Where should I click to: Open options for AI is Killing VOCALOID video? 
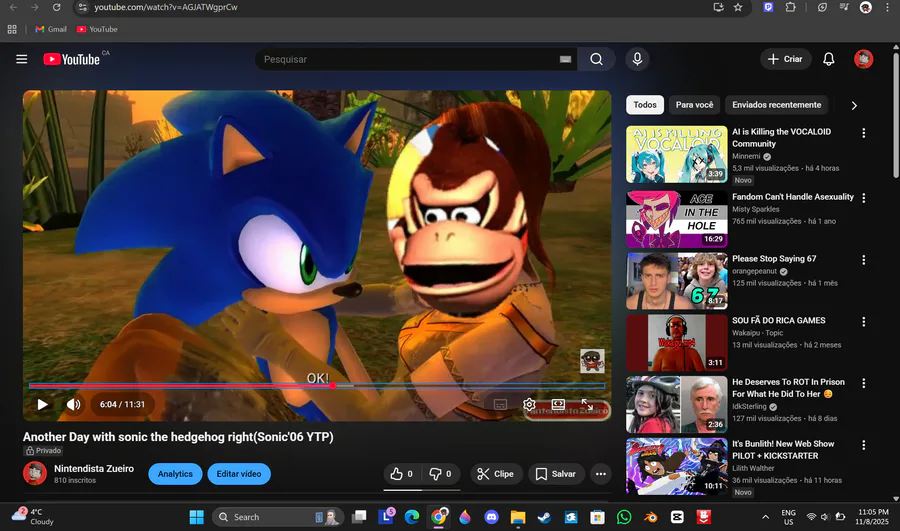[863, 133]
